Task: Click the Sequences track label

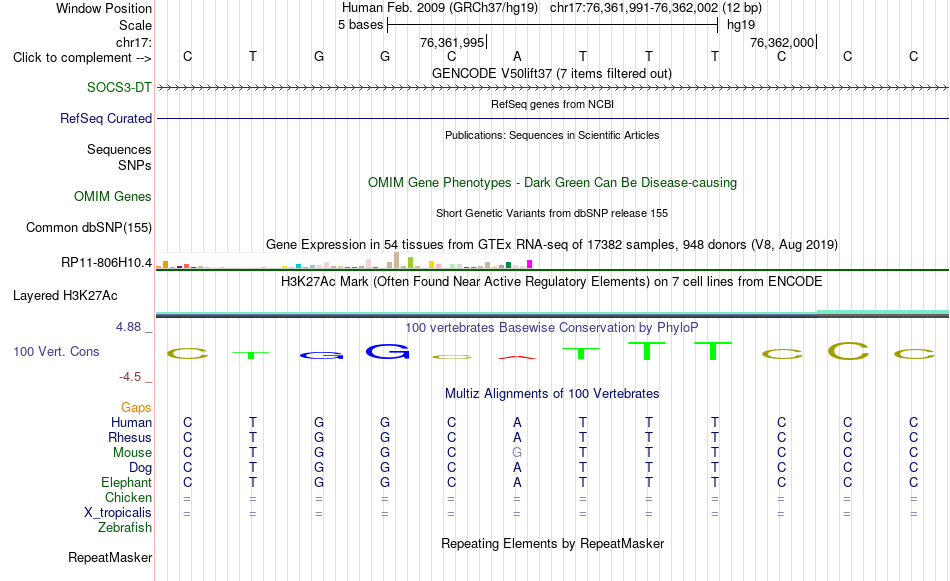Action: click(x=119, y=149)
